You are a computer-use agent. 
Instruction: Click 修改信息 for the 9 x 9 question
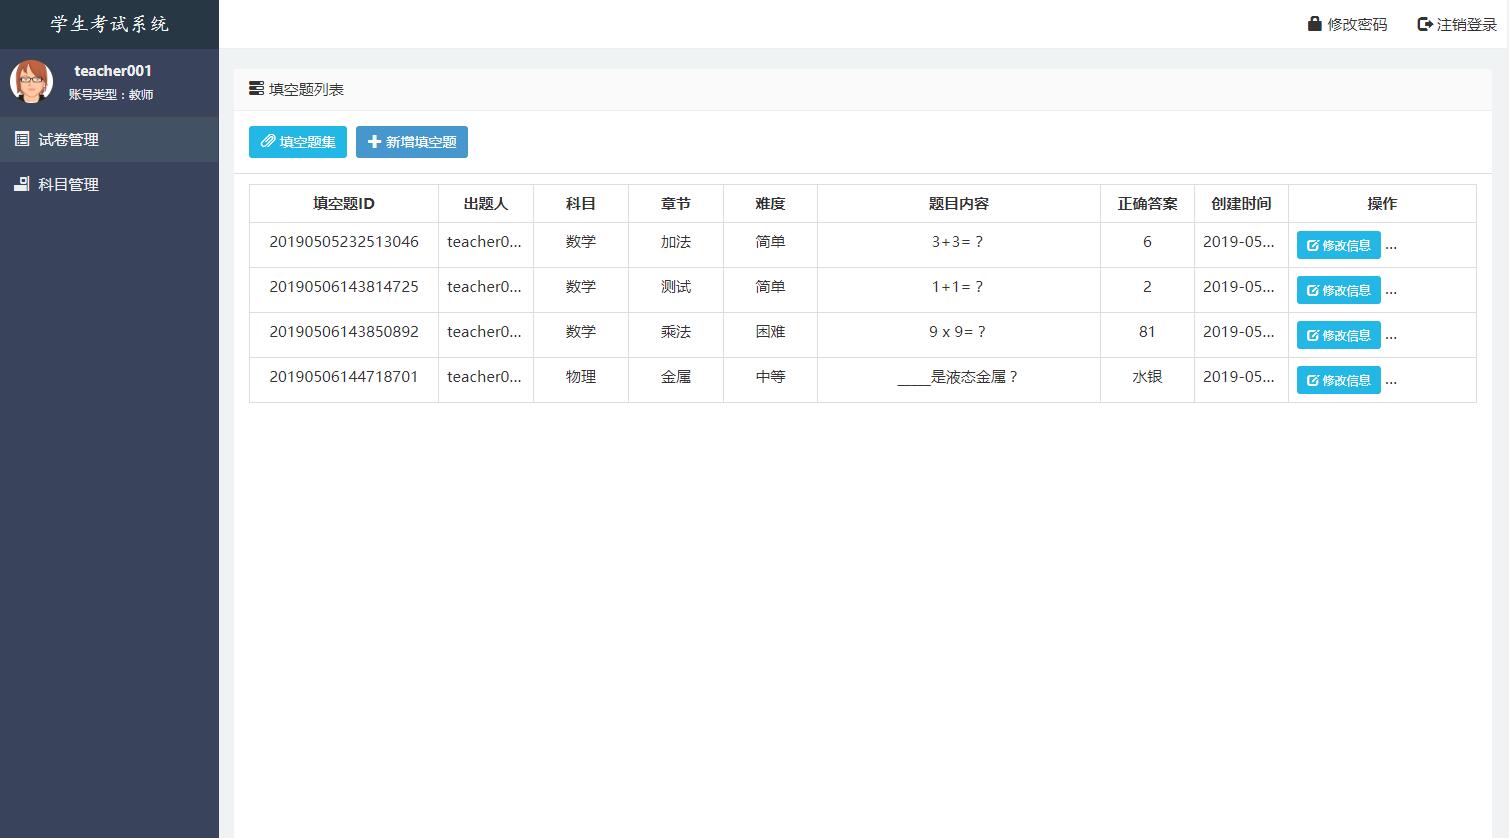click(1339, 335)
